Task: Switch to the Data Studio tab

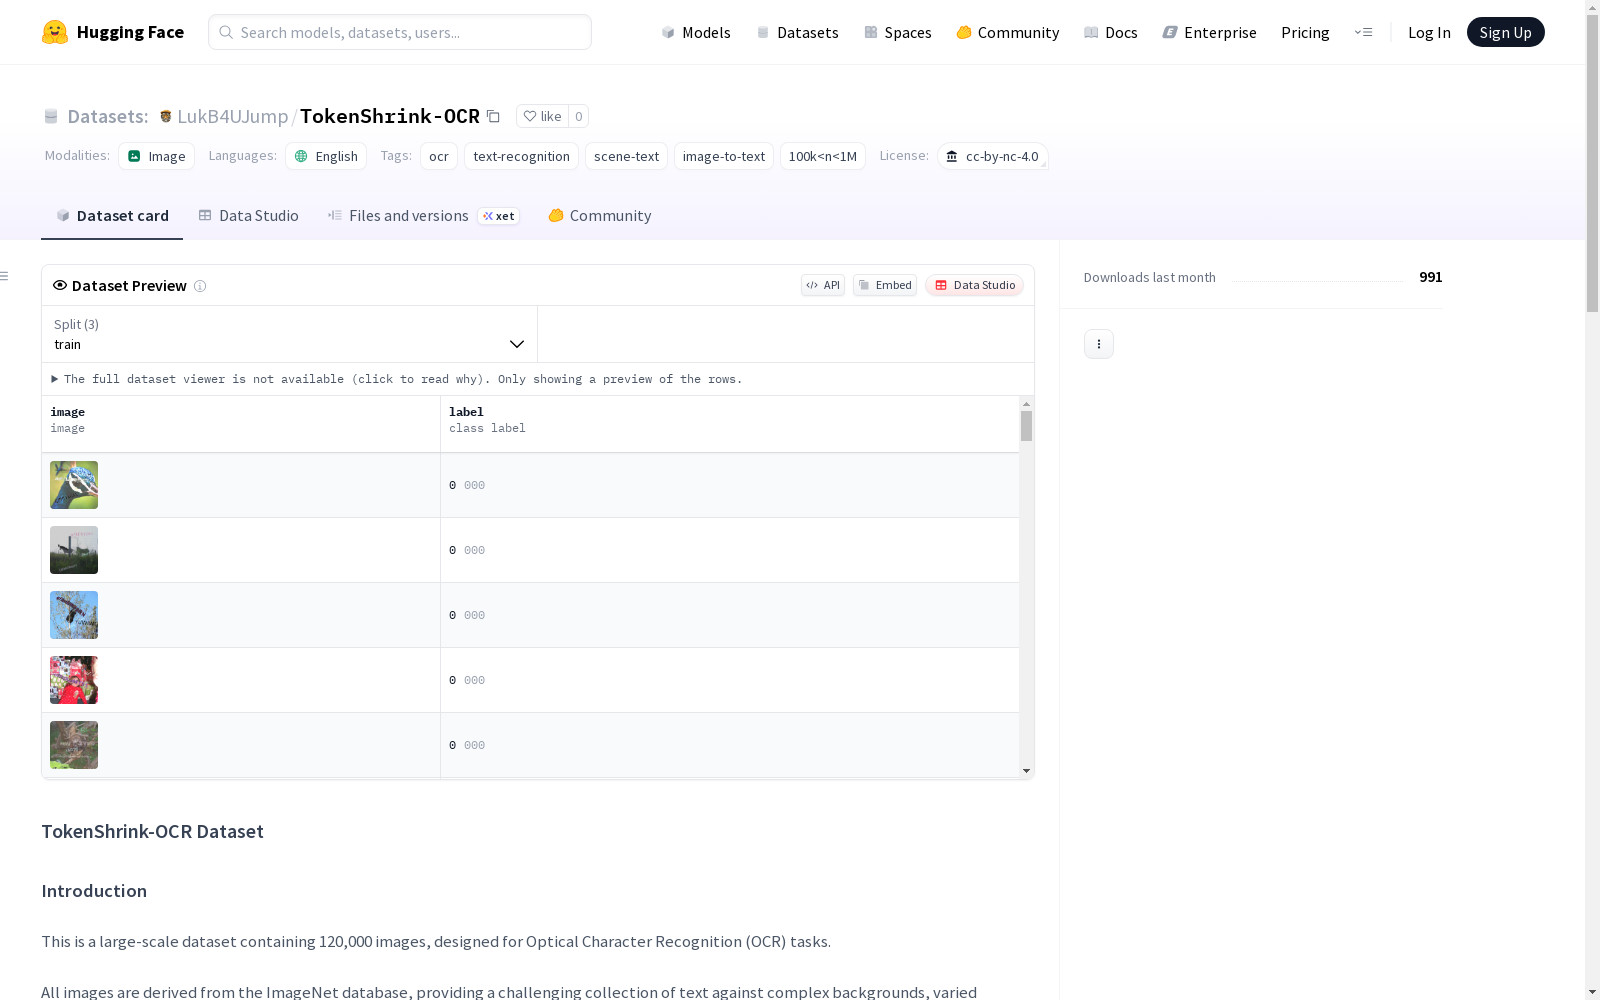Action: (248, 216)
